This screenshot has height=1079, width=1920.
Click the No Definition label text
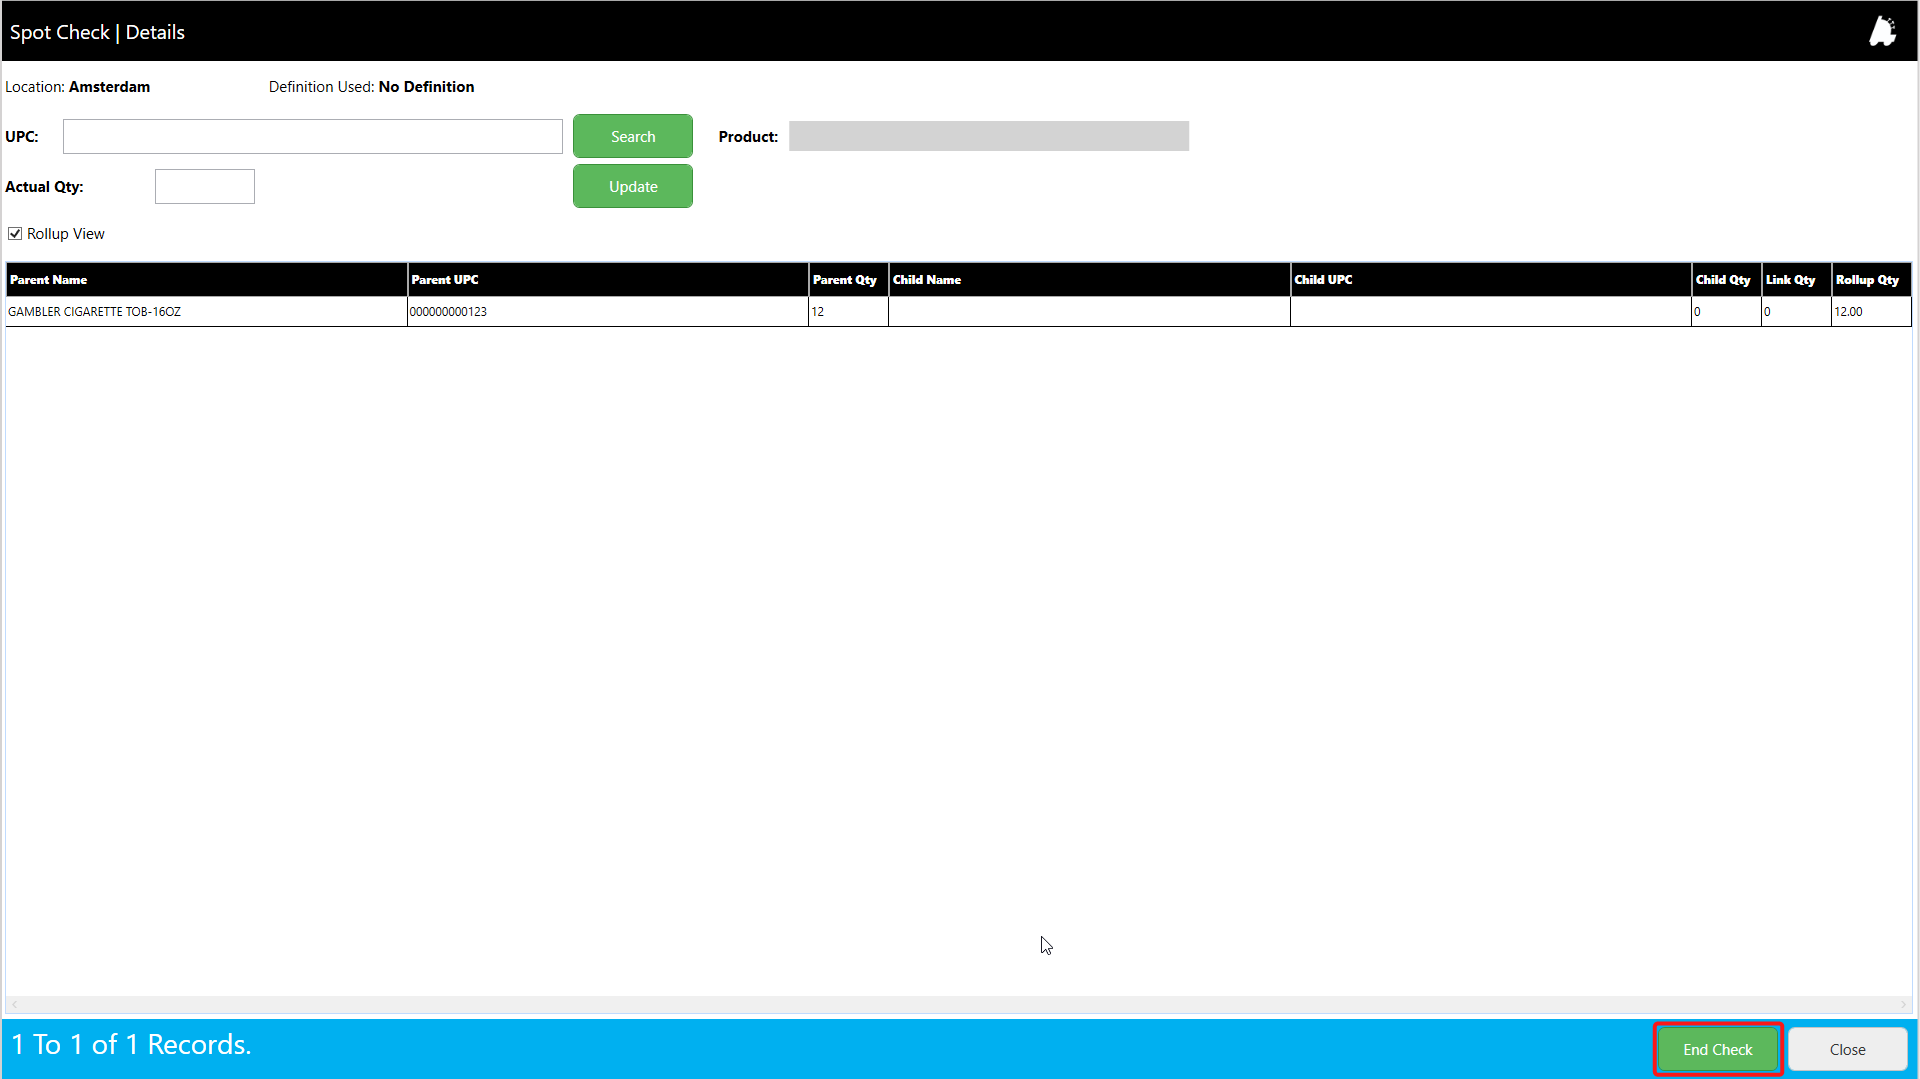(427, 87)
